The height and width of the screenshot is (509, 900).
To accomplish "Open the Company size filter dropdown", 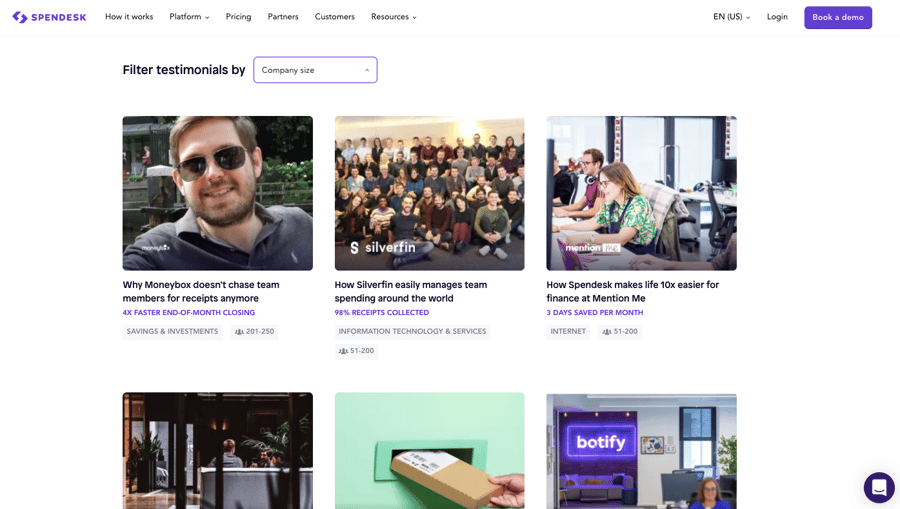I will [x=315, y=70].
